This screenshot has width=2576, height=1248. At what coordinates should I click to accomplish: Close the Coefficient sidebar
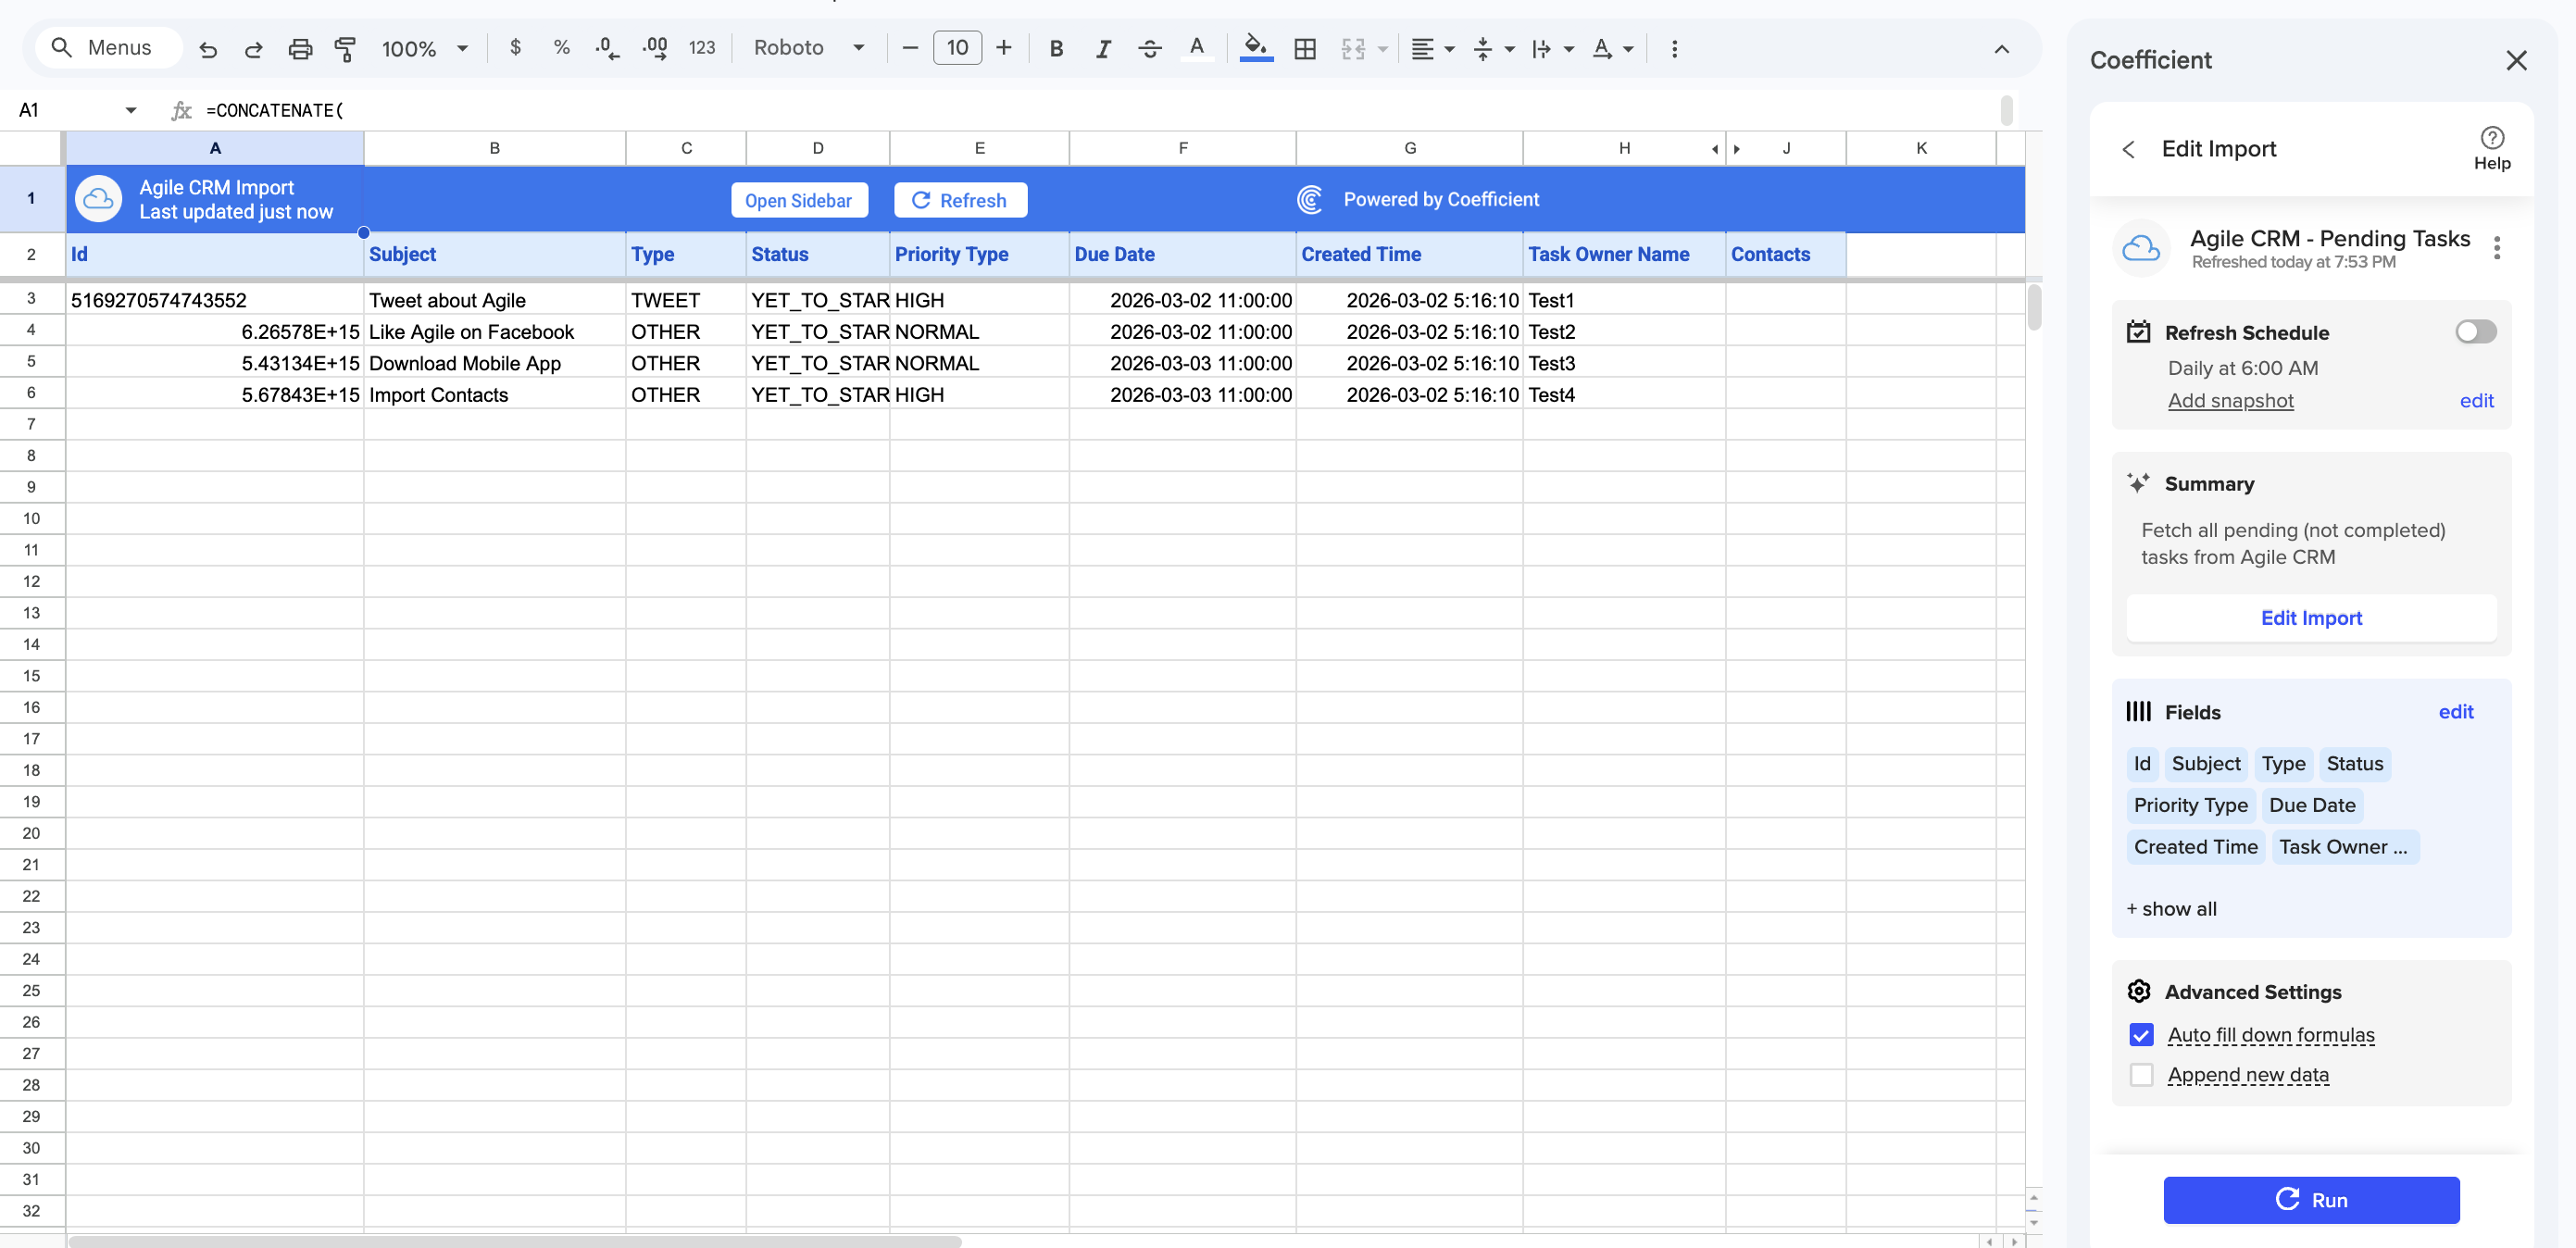click(x=2517, y=60)
